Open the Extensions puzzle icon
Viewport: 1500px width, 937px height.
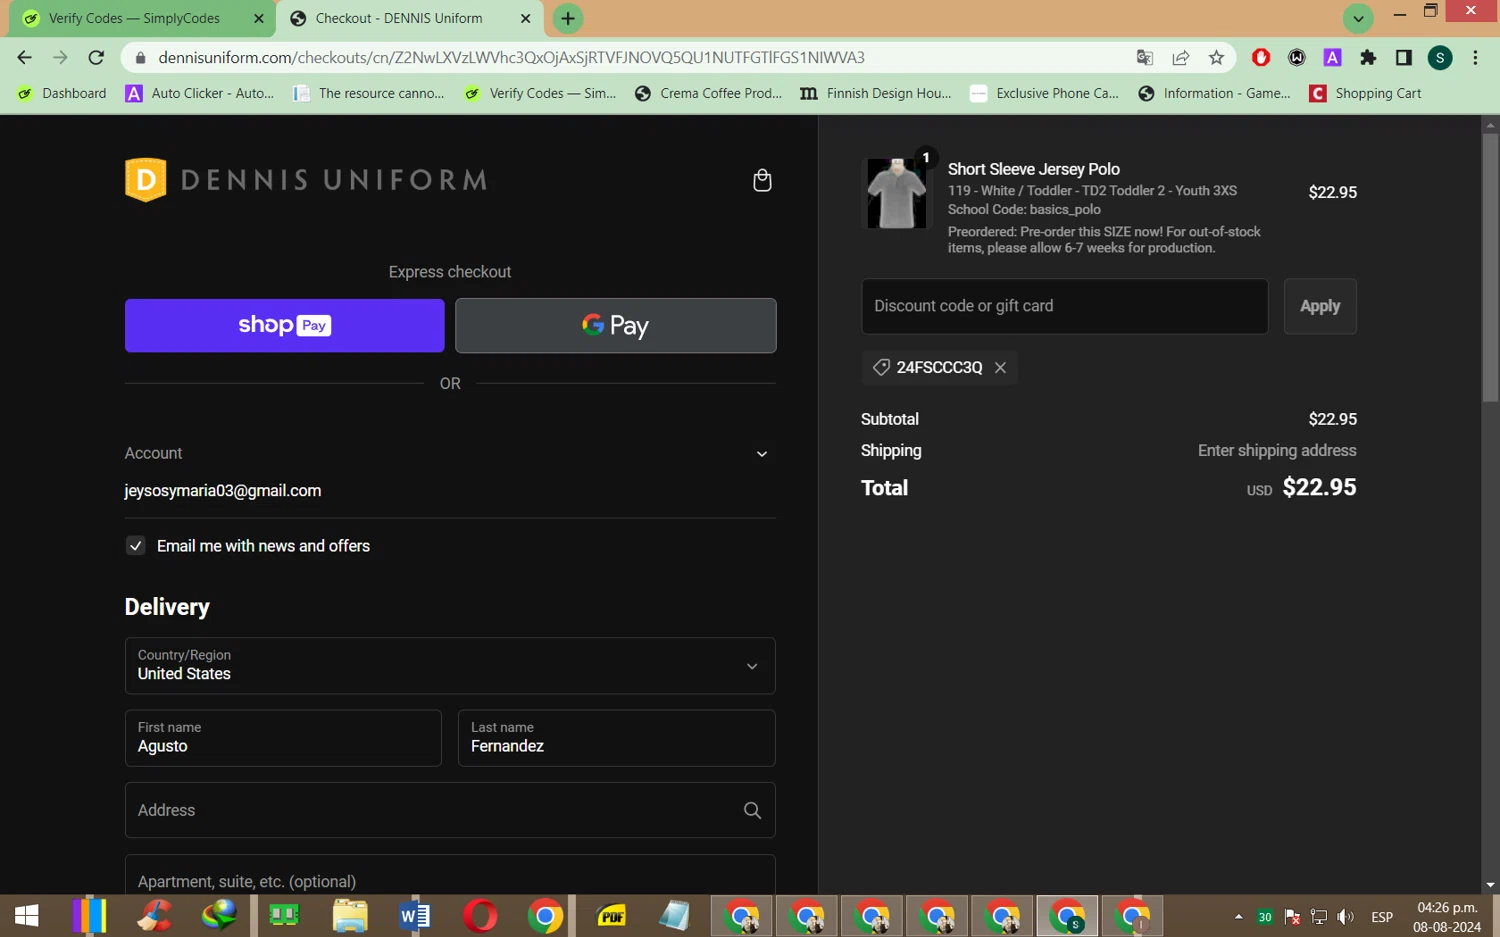1368,58
